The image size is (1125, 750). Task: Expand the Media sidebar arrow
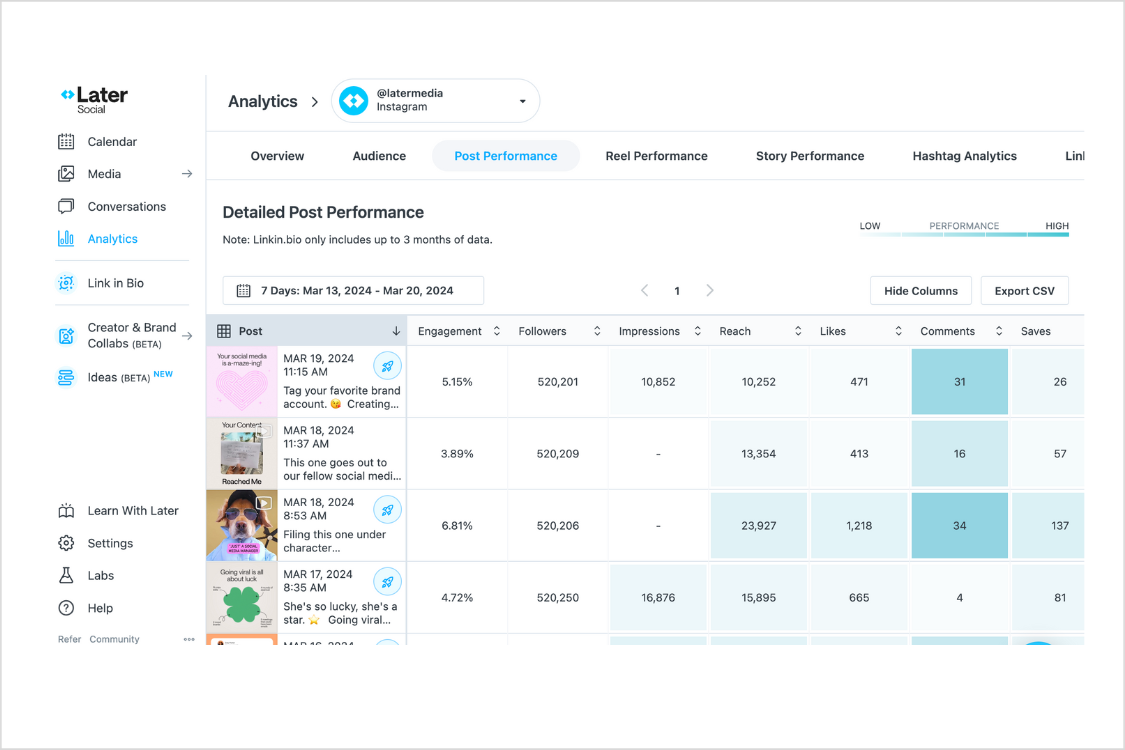click(x=187, y=173)
